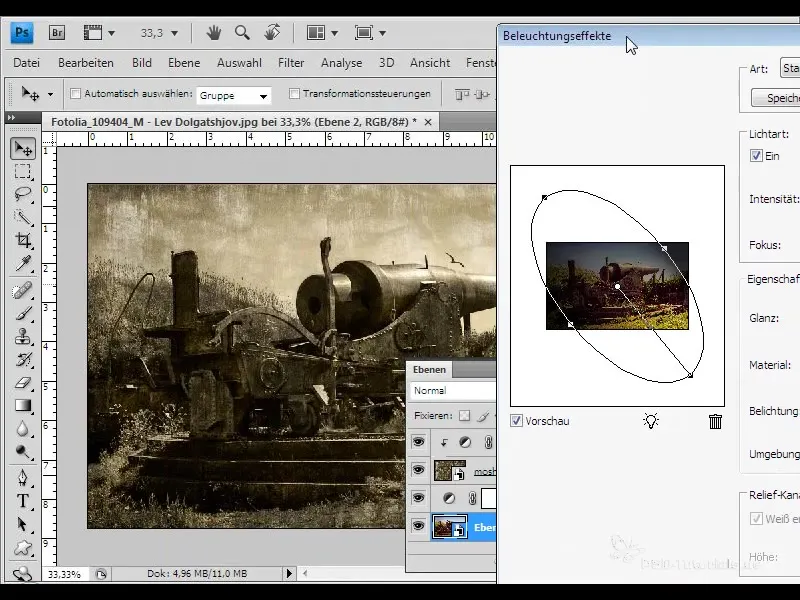This screenshot has height=600, width=800.
Task: Select the Zoom magnifier in application bar
Action: pos(242,33)
